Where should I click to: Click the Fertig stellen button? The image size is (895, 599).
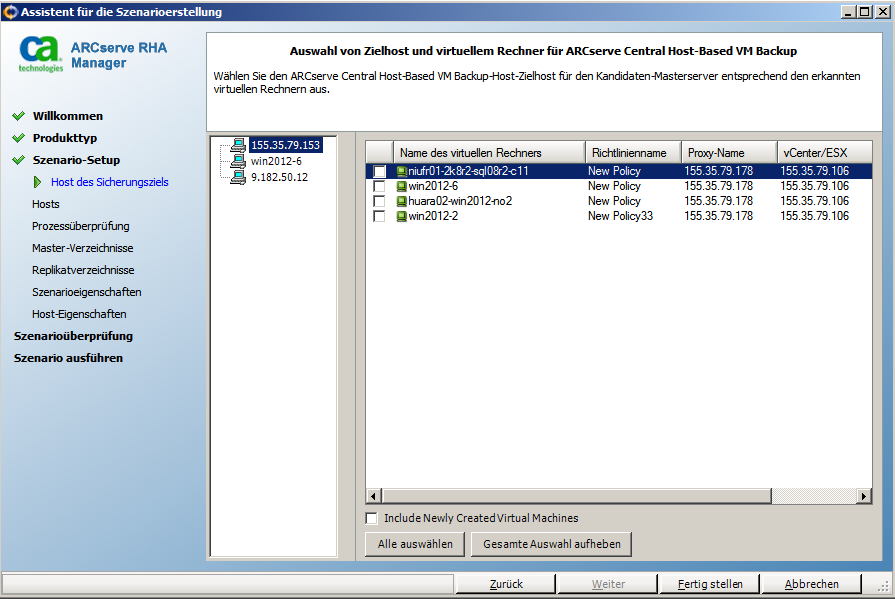click(709, 584)
